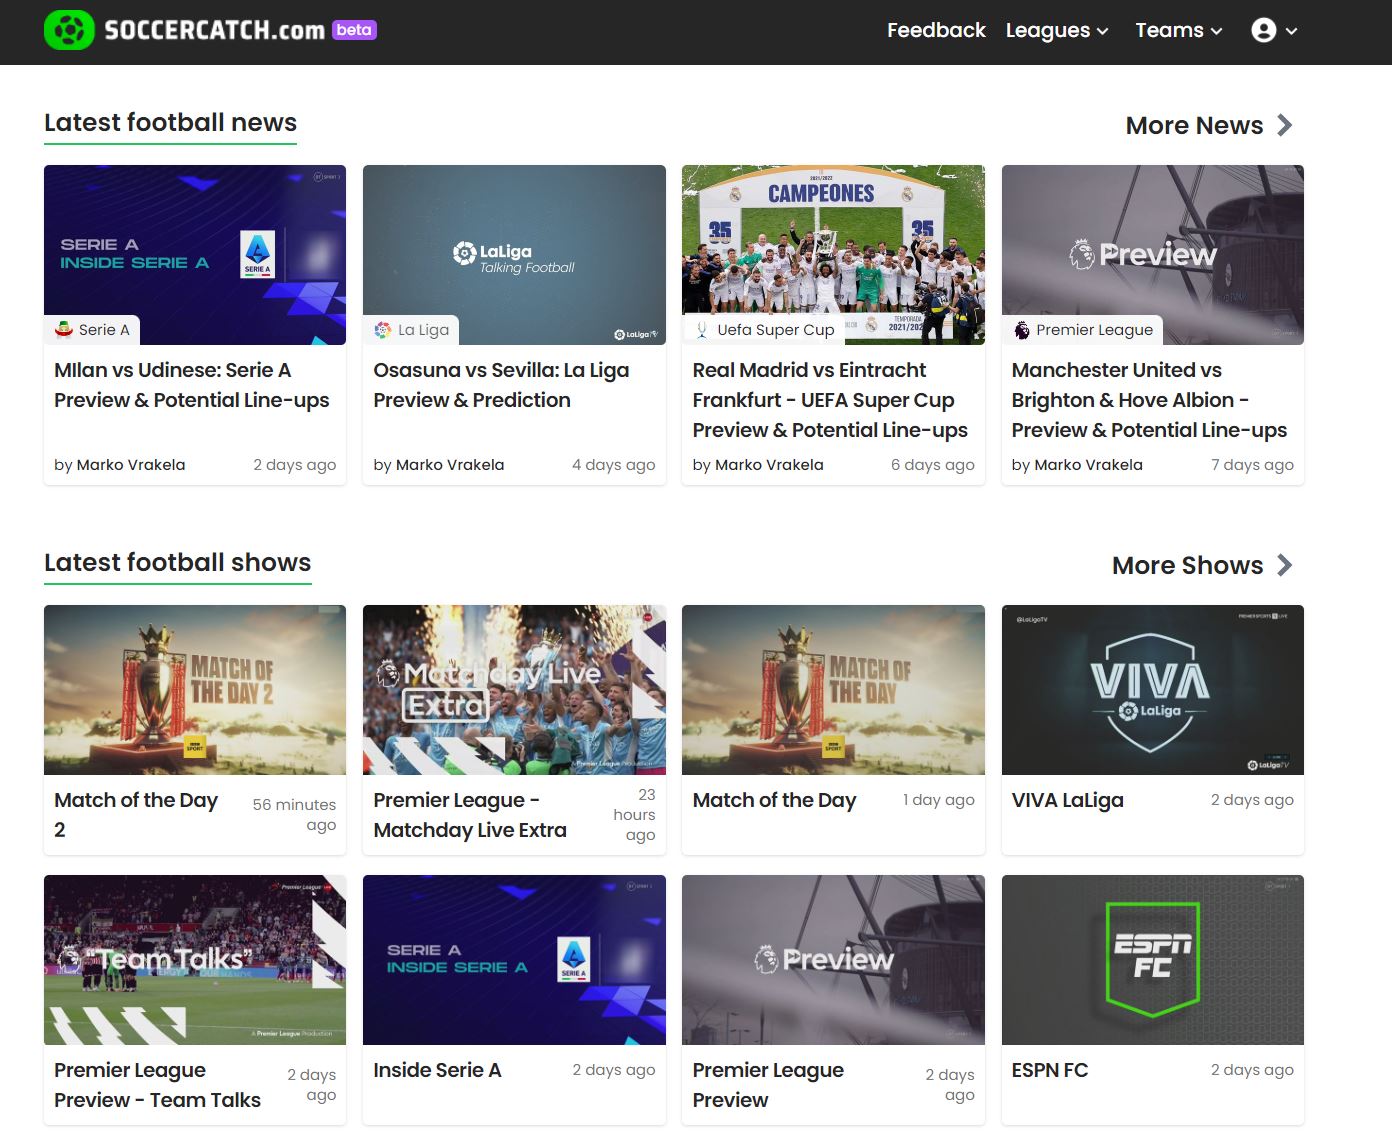Click the ESPN FC thumbnail

point(1152,960)
